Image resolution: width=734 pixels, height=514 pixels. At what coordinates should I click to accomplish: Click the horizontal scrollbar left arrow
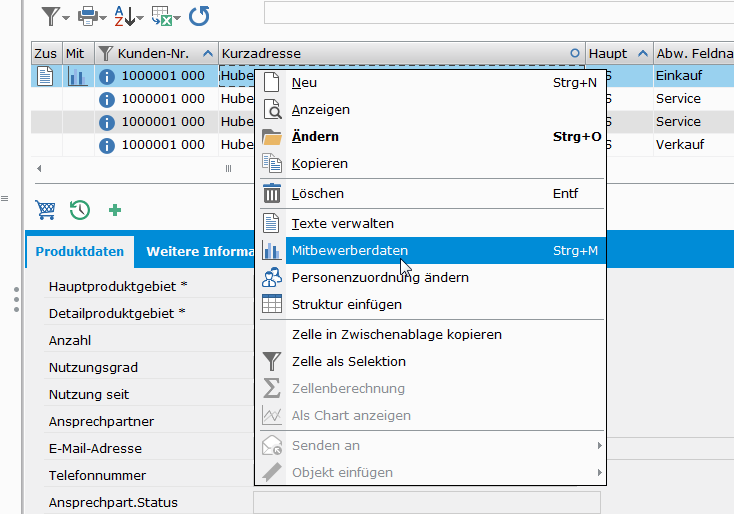point(39,169)
